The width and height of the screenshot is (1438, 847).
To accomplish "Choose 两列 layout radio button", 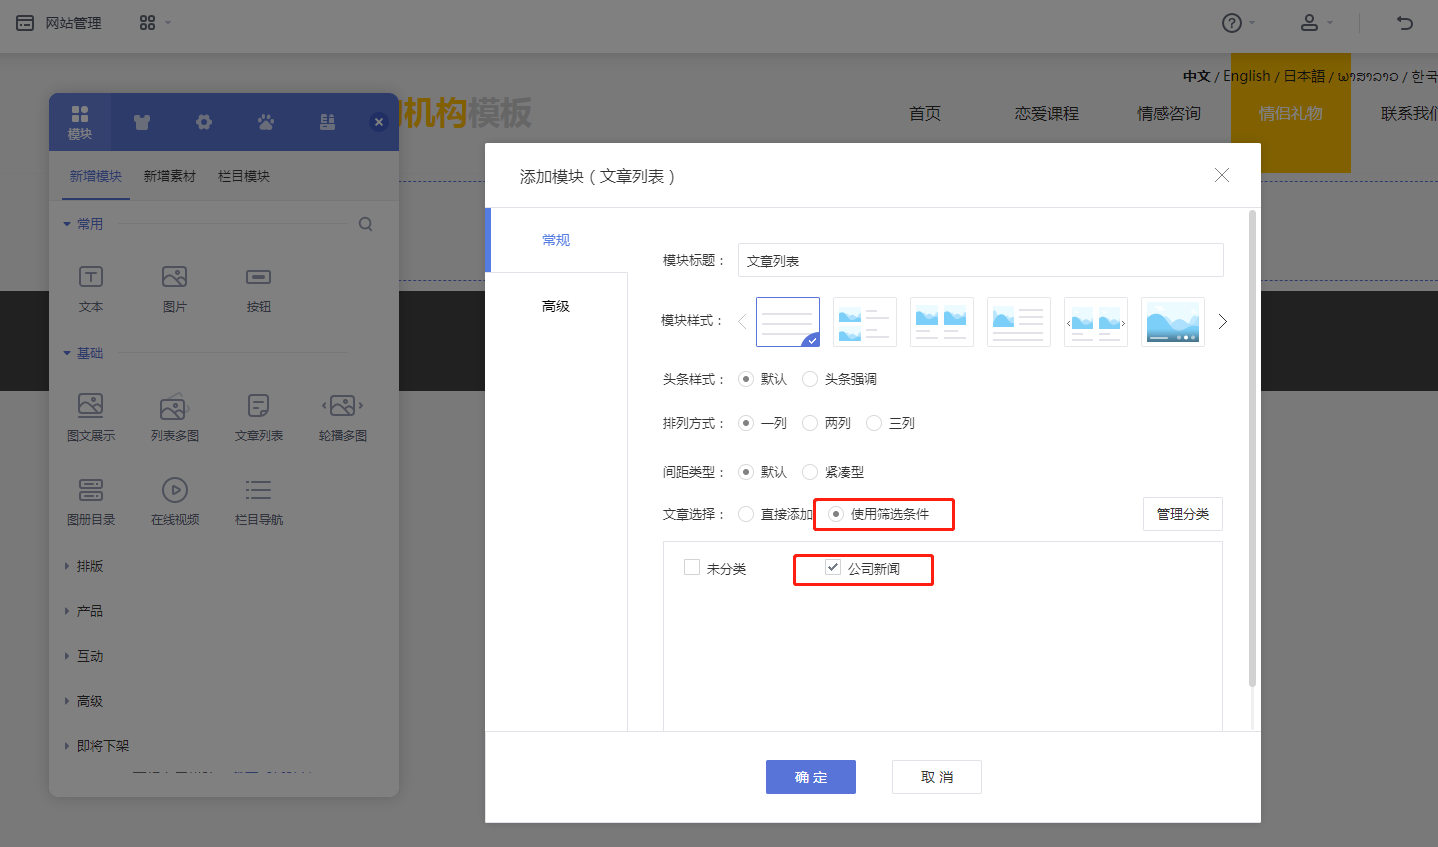I will 810,423.
